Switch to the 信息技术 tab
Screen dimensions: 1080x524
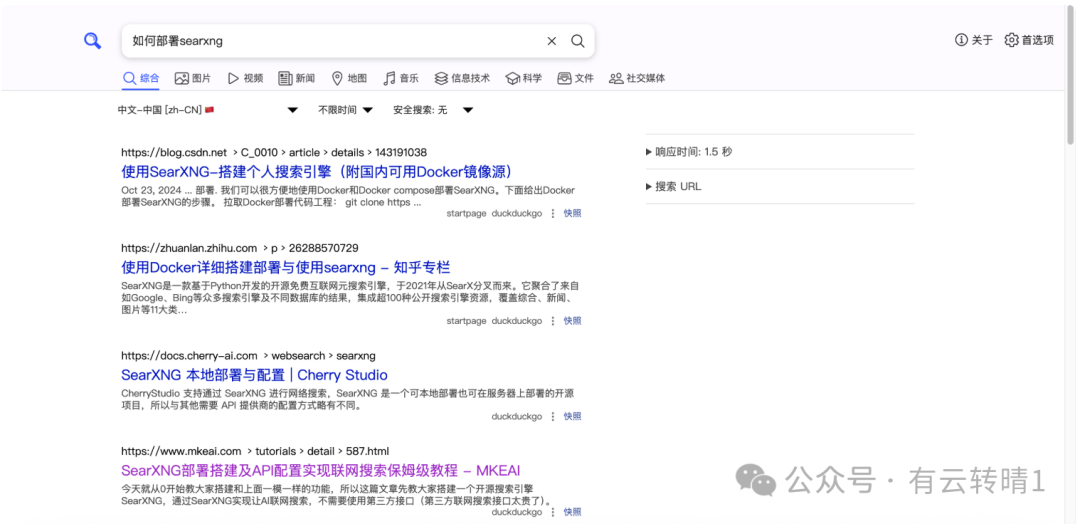[x=462, y=78]
